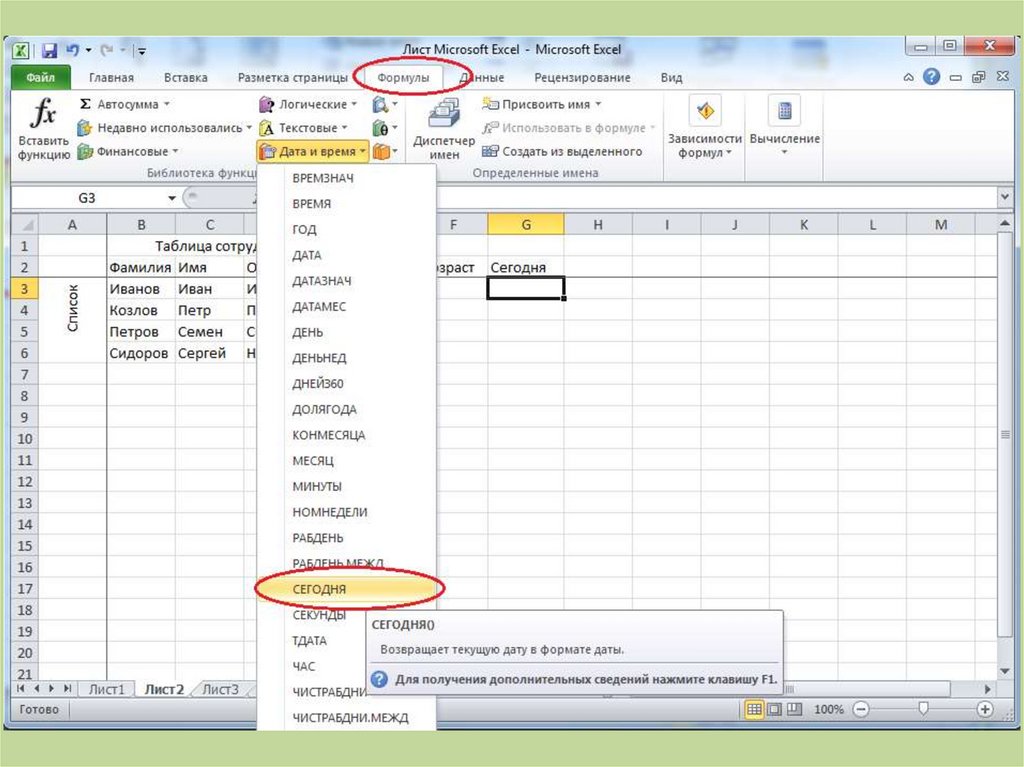
Task: Click the Help question mark icon
Action: (x=931, y=77)
